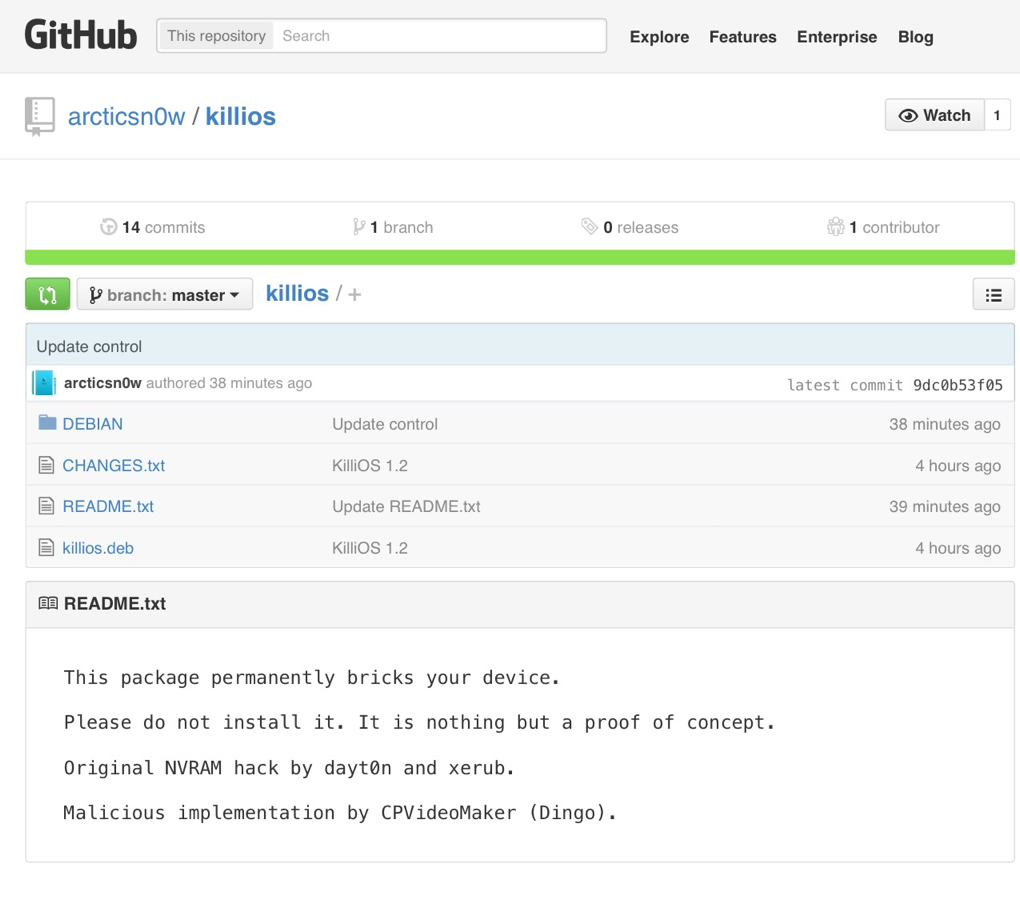The image size is (1020, 904).
Task: Click the arcticsn0w avatar thumbnail
Action: tap(44, 383)
